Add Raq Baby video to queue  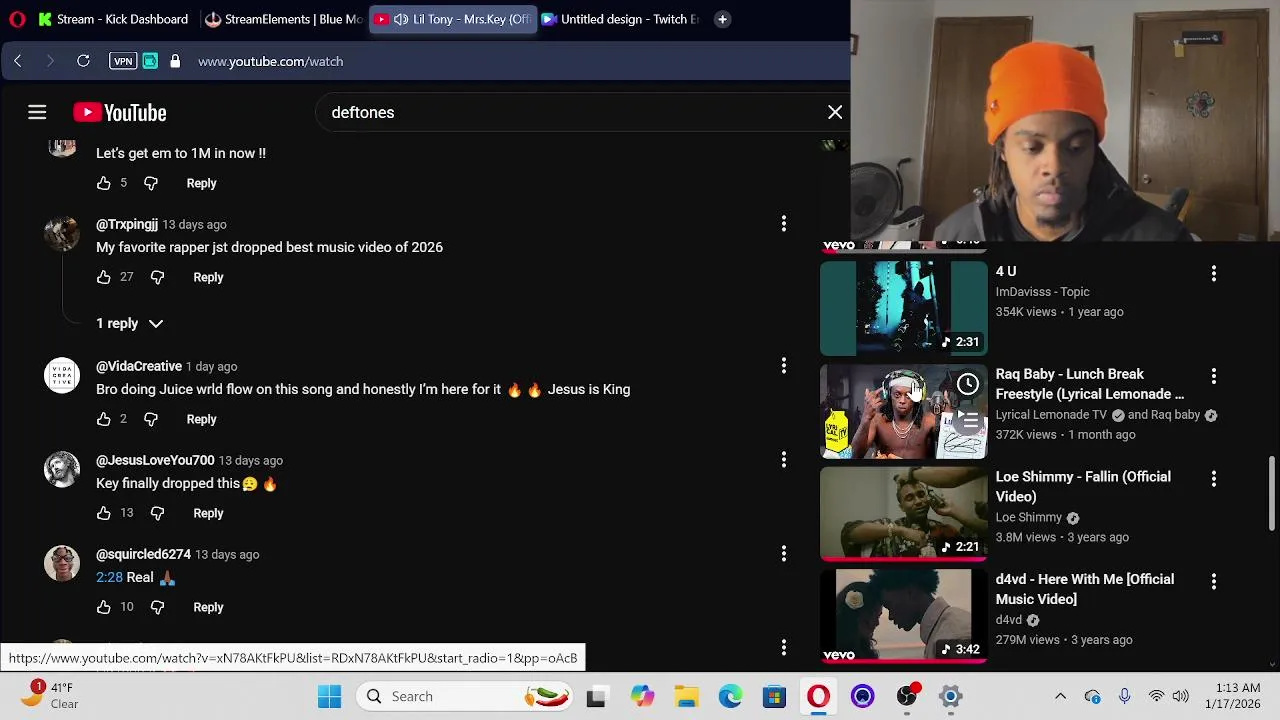pyautogui.click(x=968, y=420)
